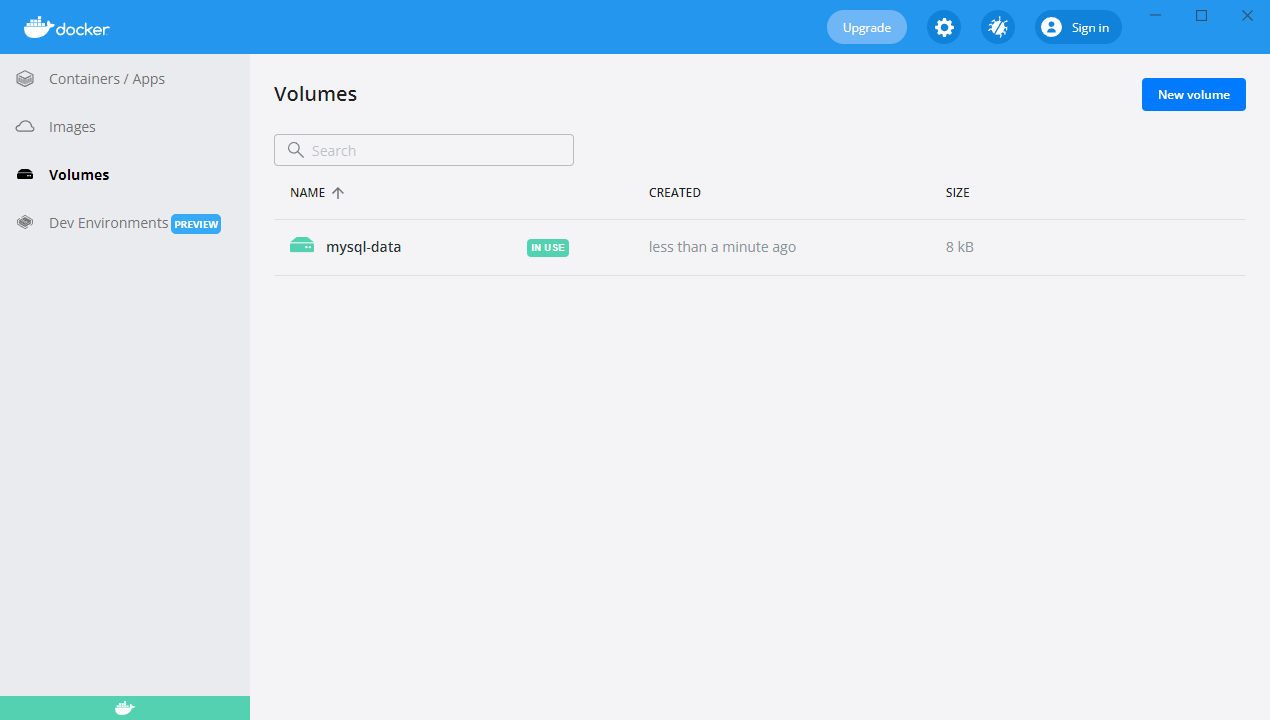Click Containers / Apps cube icon
The height and width of the screenshot is (720, 1270).
tap(25, 79)
